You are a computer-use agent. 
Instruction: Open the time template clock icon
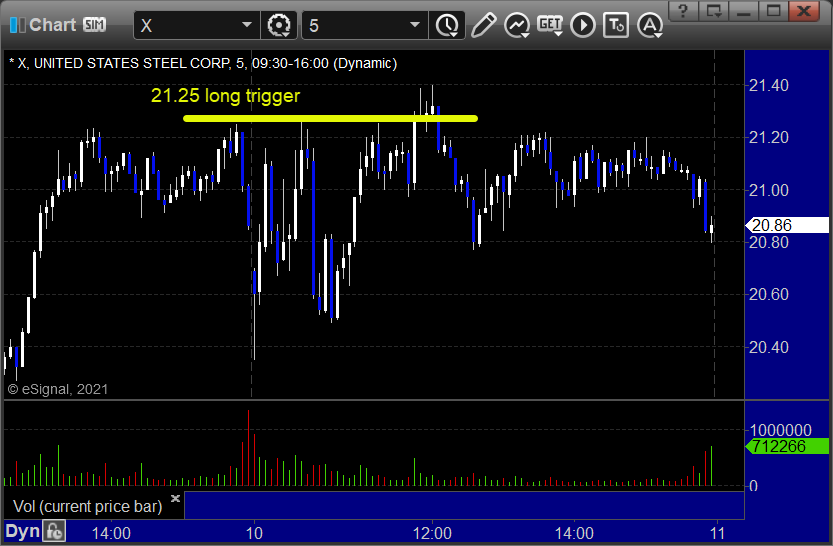448,25
